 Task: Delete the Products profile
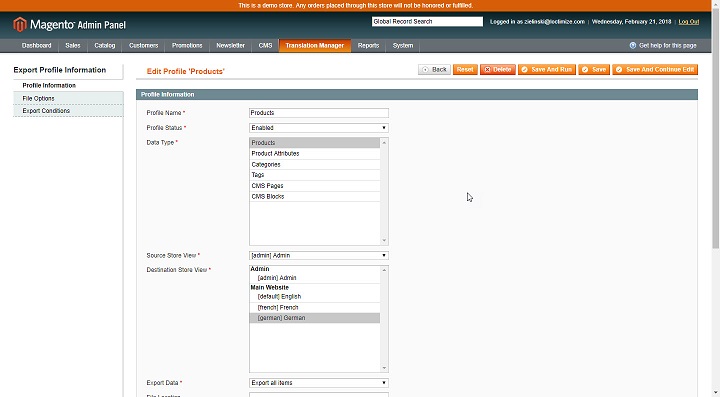(x=498, y=70)
